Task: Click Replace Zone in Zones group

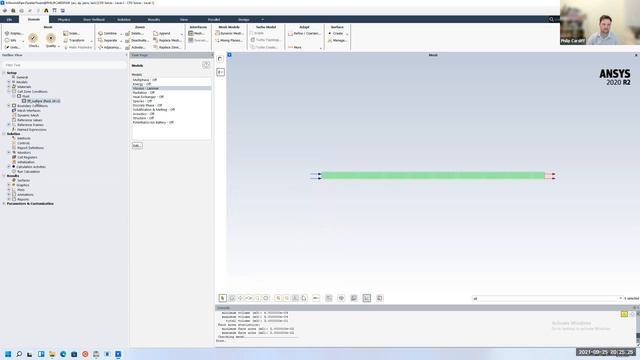Action: pyautogui.click(x=167, y=47)
